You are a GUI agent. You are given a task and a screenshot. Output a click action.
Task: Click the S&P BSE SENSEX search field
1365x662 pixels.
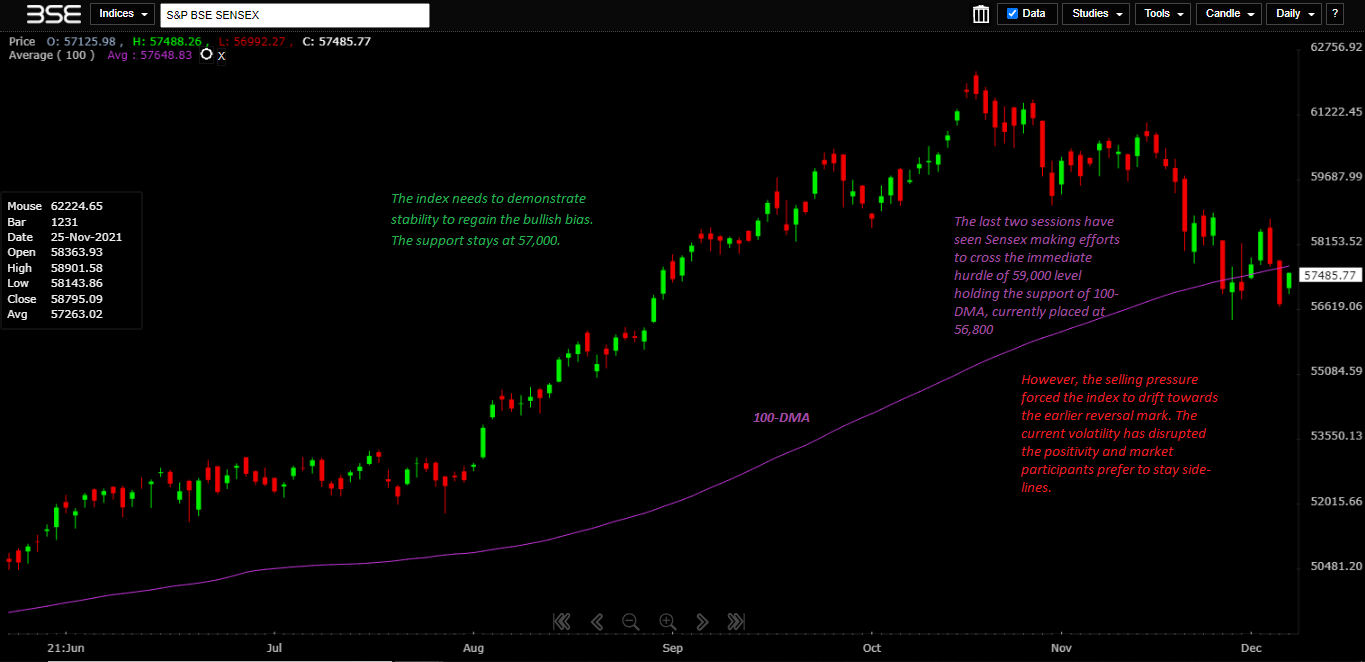point(295,15)
